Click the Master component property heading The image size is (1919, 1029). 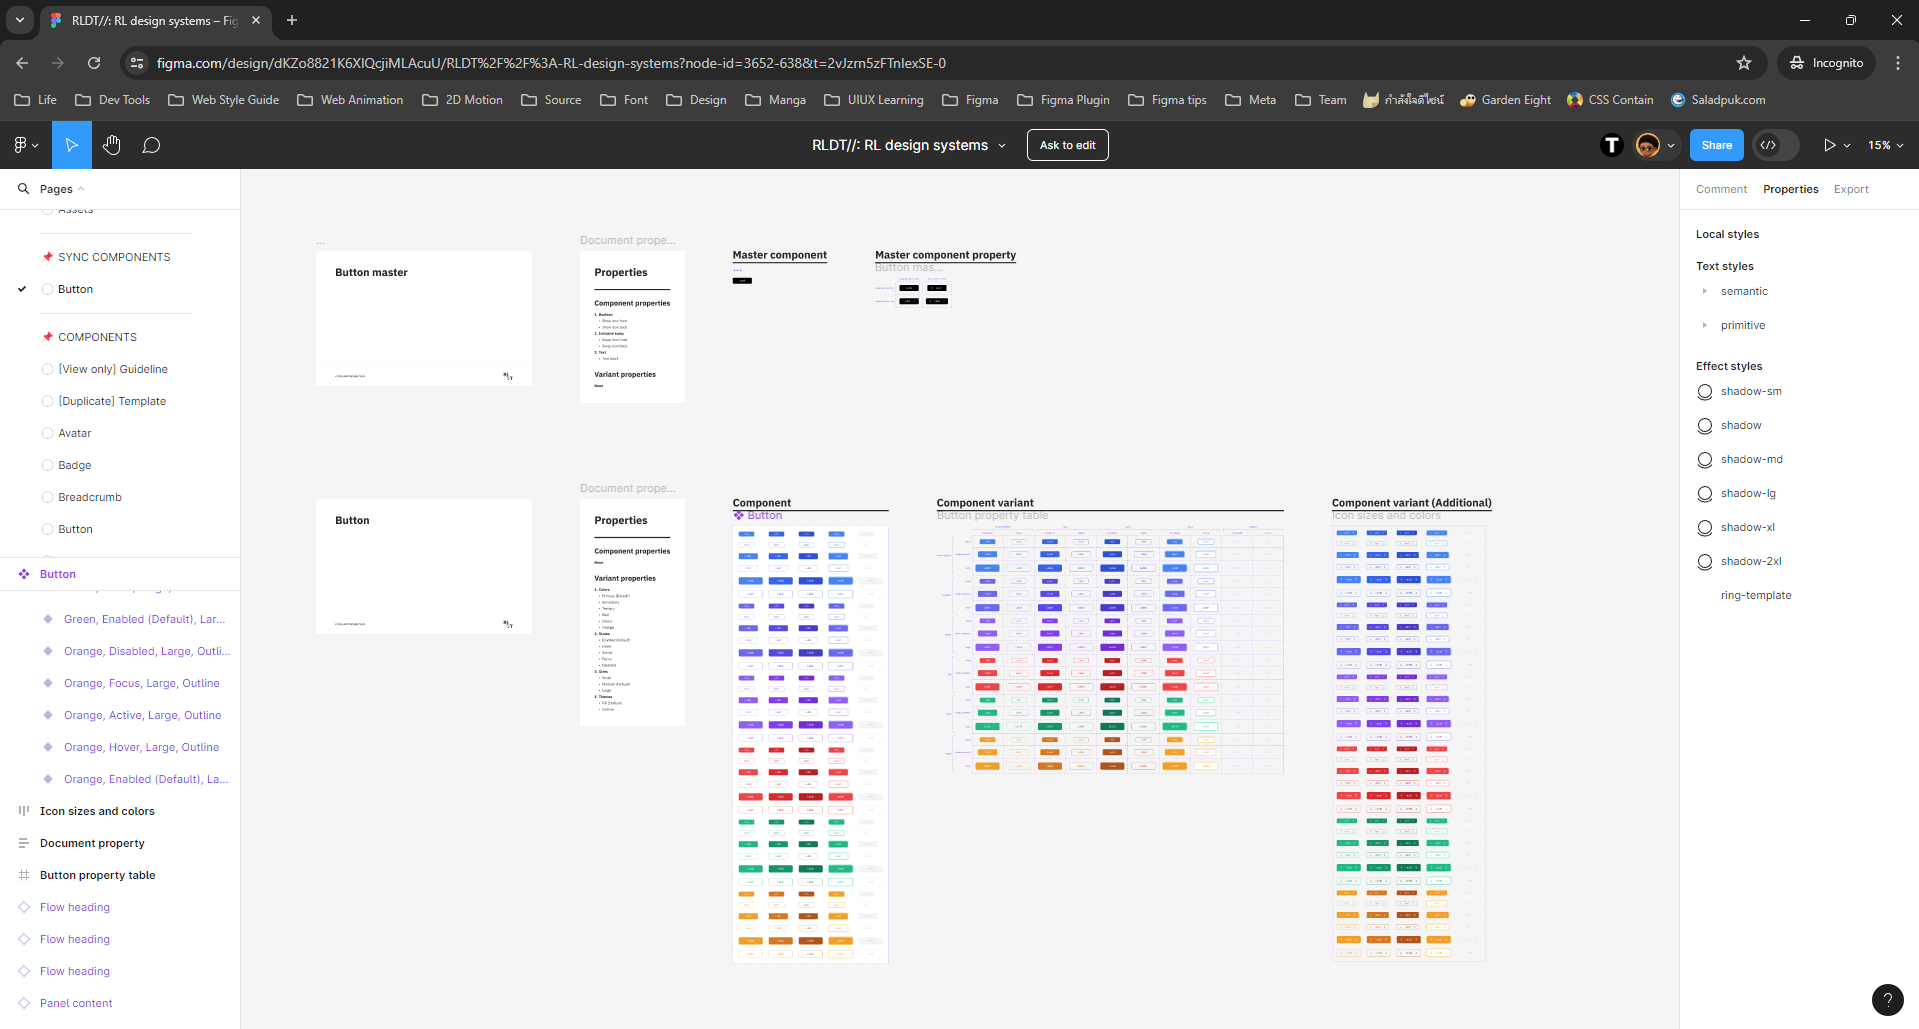point(945,255)
